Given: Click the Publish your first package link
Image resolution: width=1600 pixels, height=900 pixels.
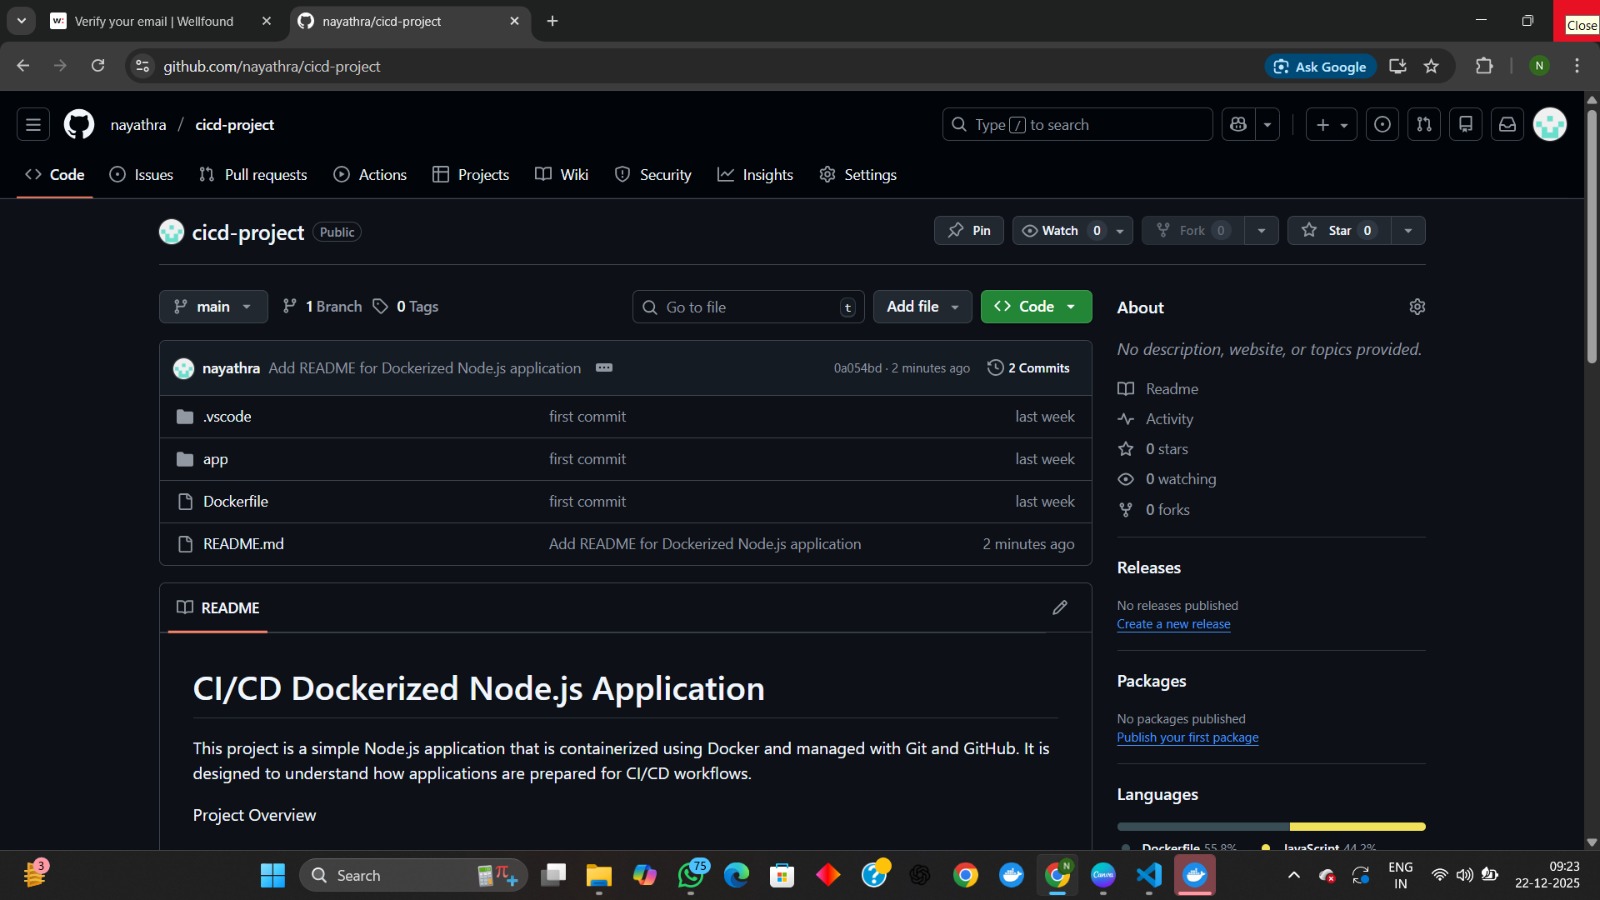Looking at the screenshot, I should click(1187, 738).
